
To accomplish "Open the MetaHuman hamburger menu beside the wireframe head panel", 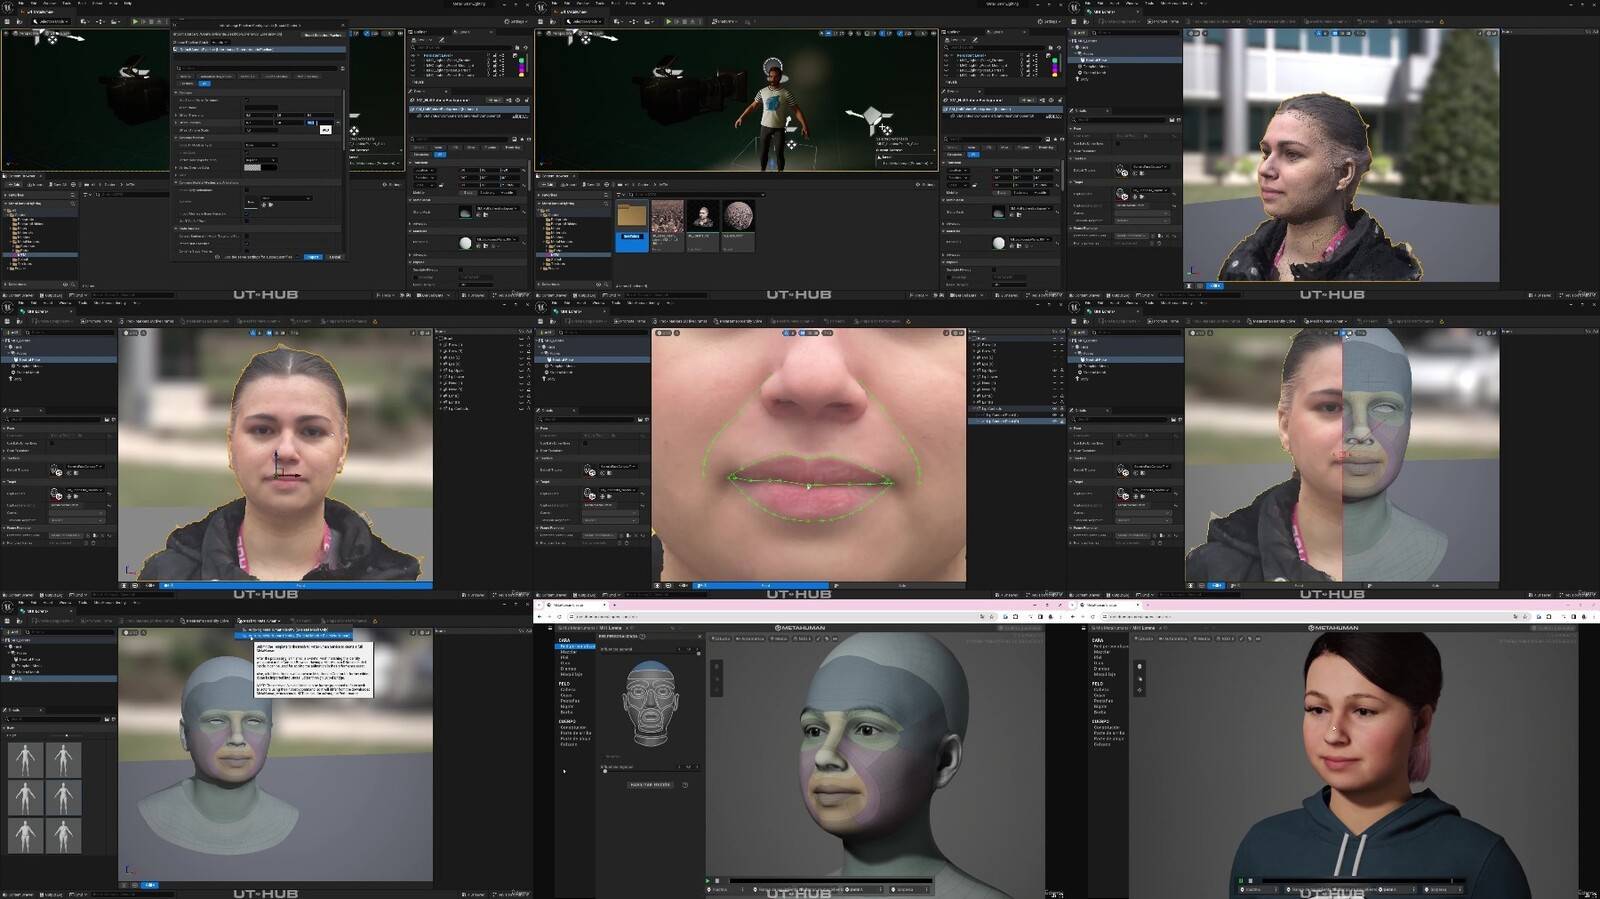I will pyautogui.click(x=550, y=628).
